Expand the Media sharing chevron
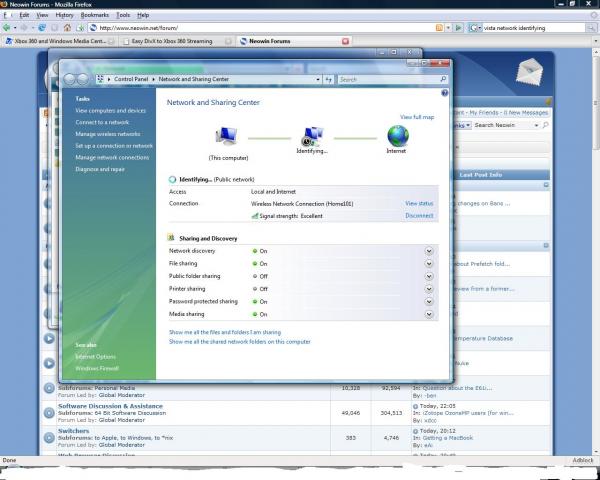 tap(429, 314)
